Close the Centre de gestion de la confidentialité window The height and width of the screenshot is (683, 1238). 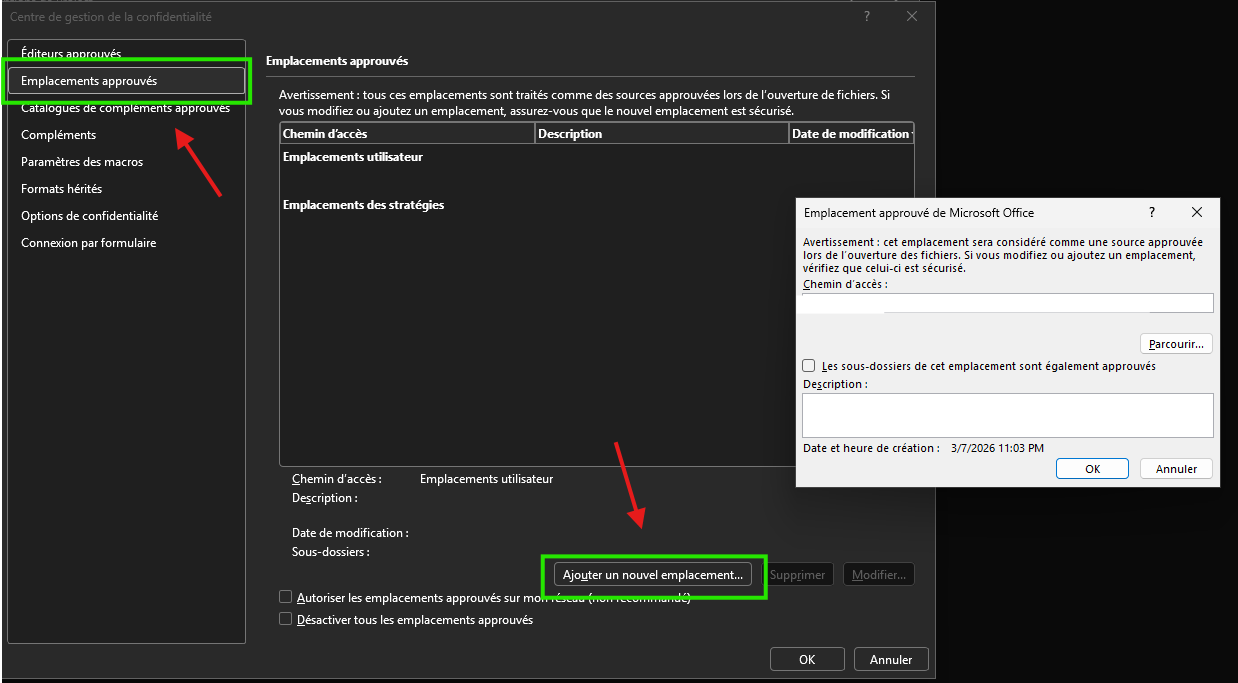pos(912,17)
